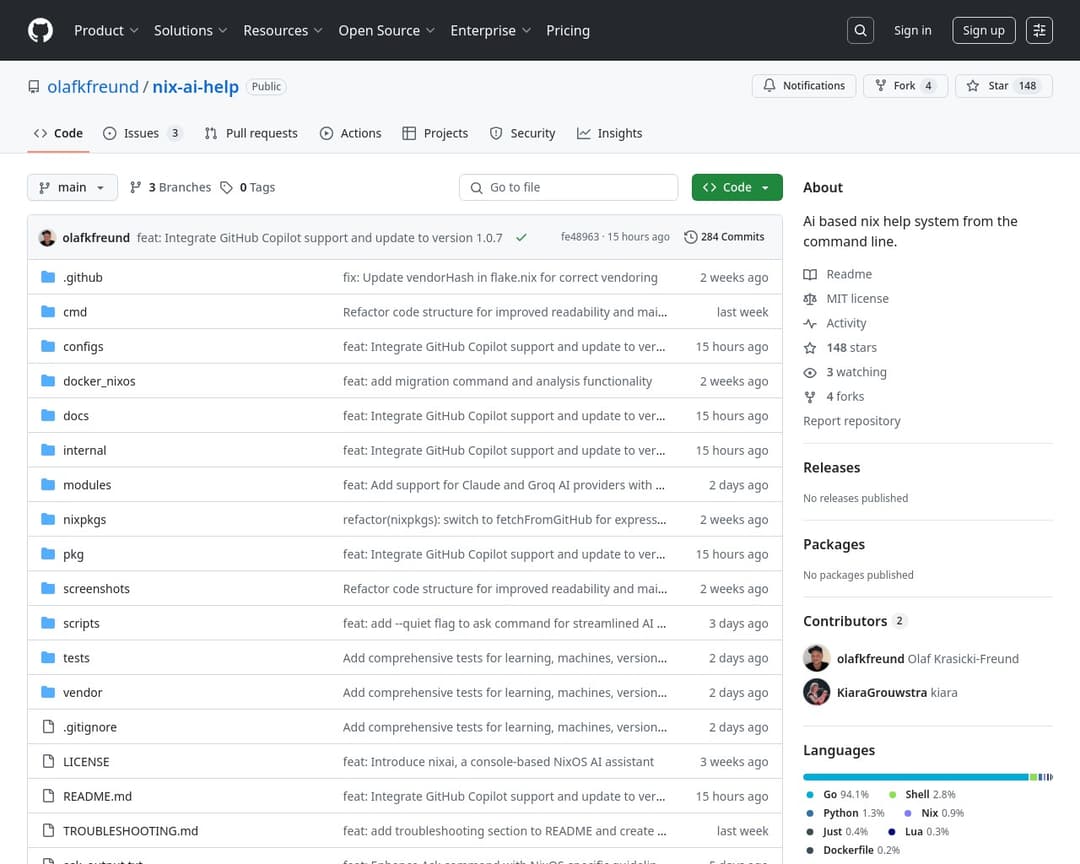Select the Python language entry

tap(846, 813)
